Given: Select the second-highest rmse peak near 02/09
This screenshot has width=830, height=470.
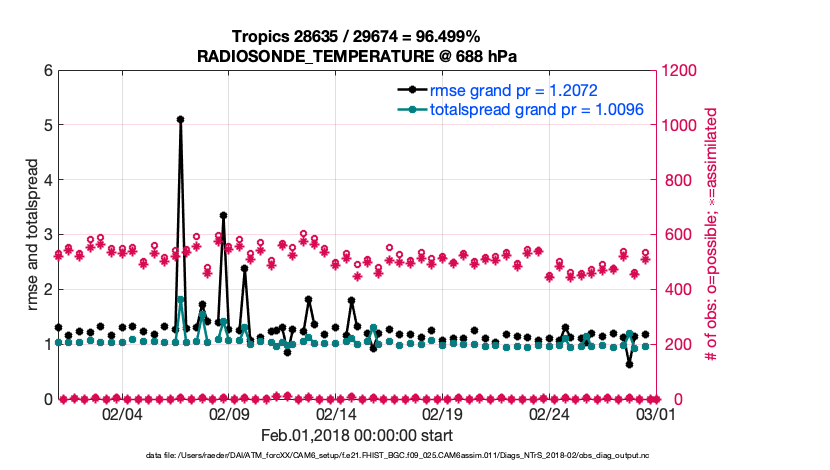Looking at the screenshot, I should coord(223,215).
